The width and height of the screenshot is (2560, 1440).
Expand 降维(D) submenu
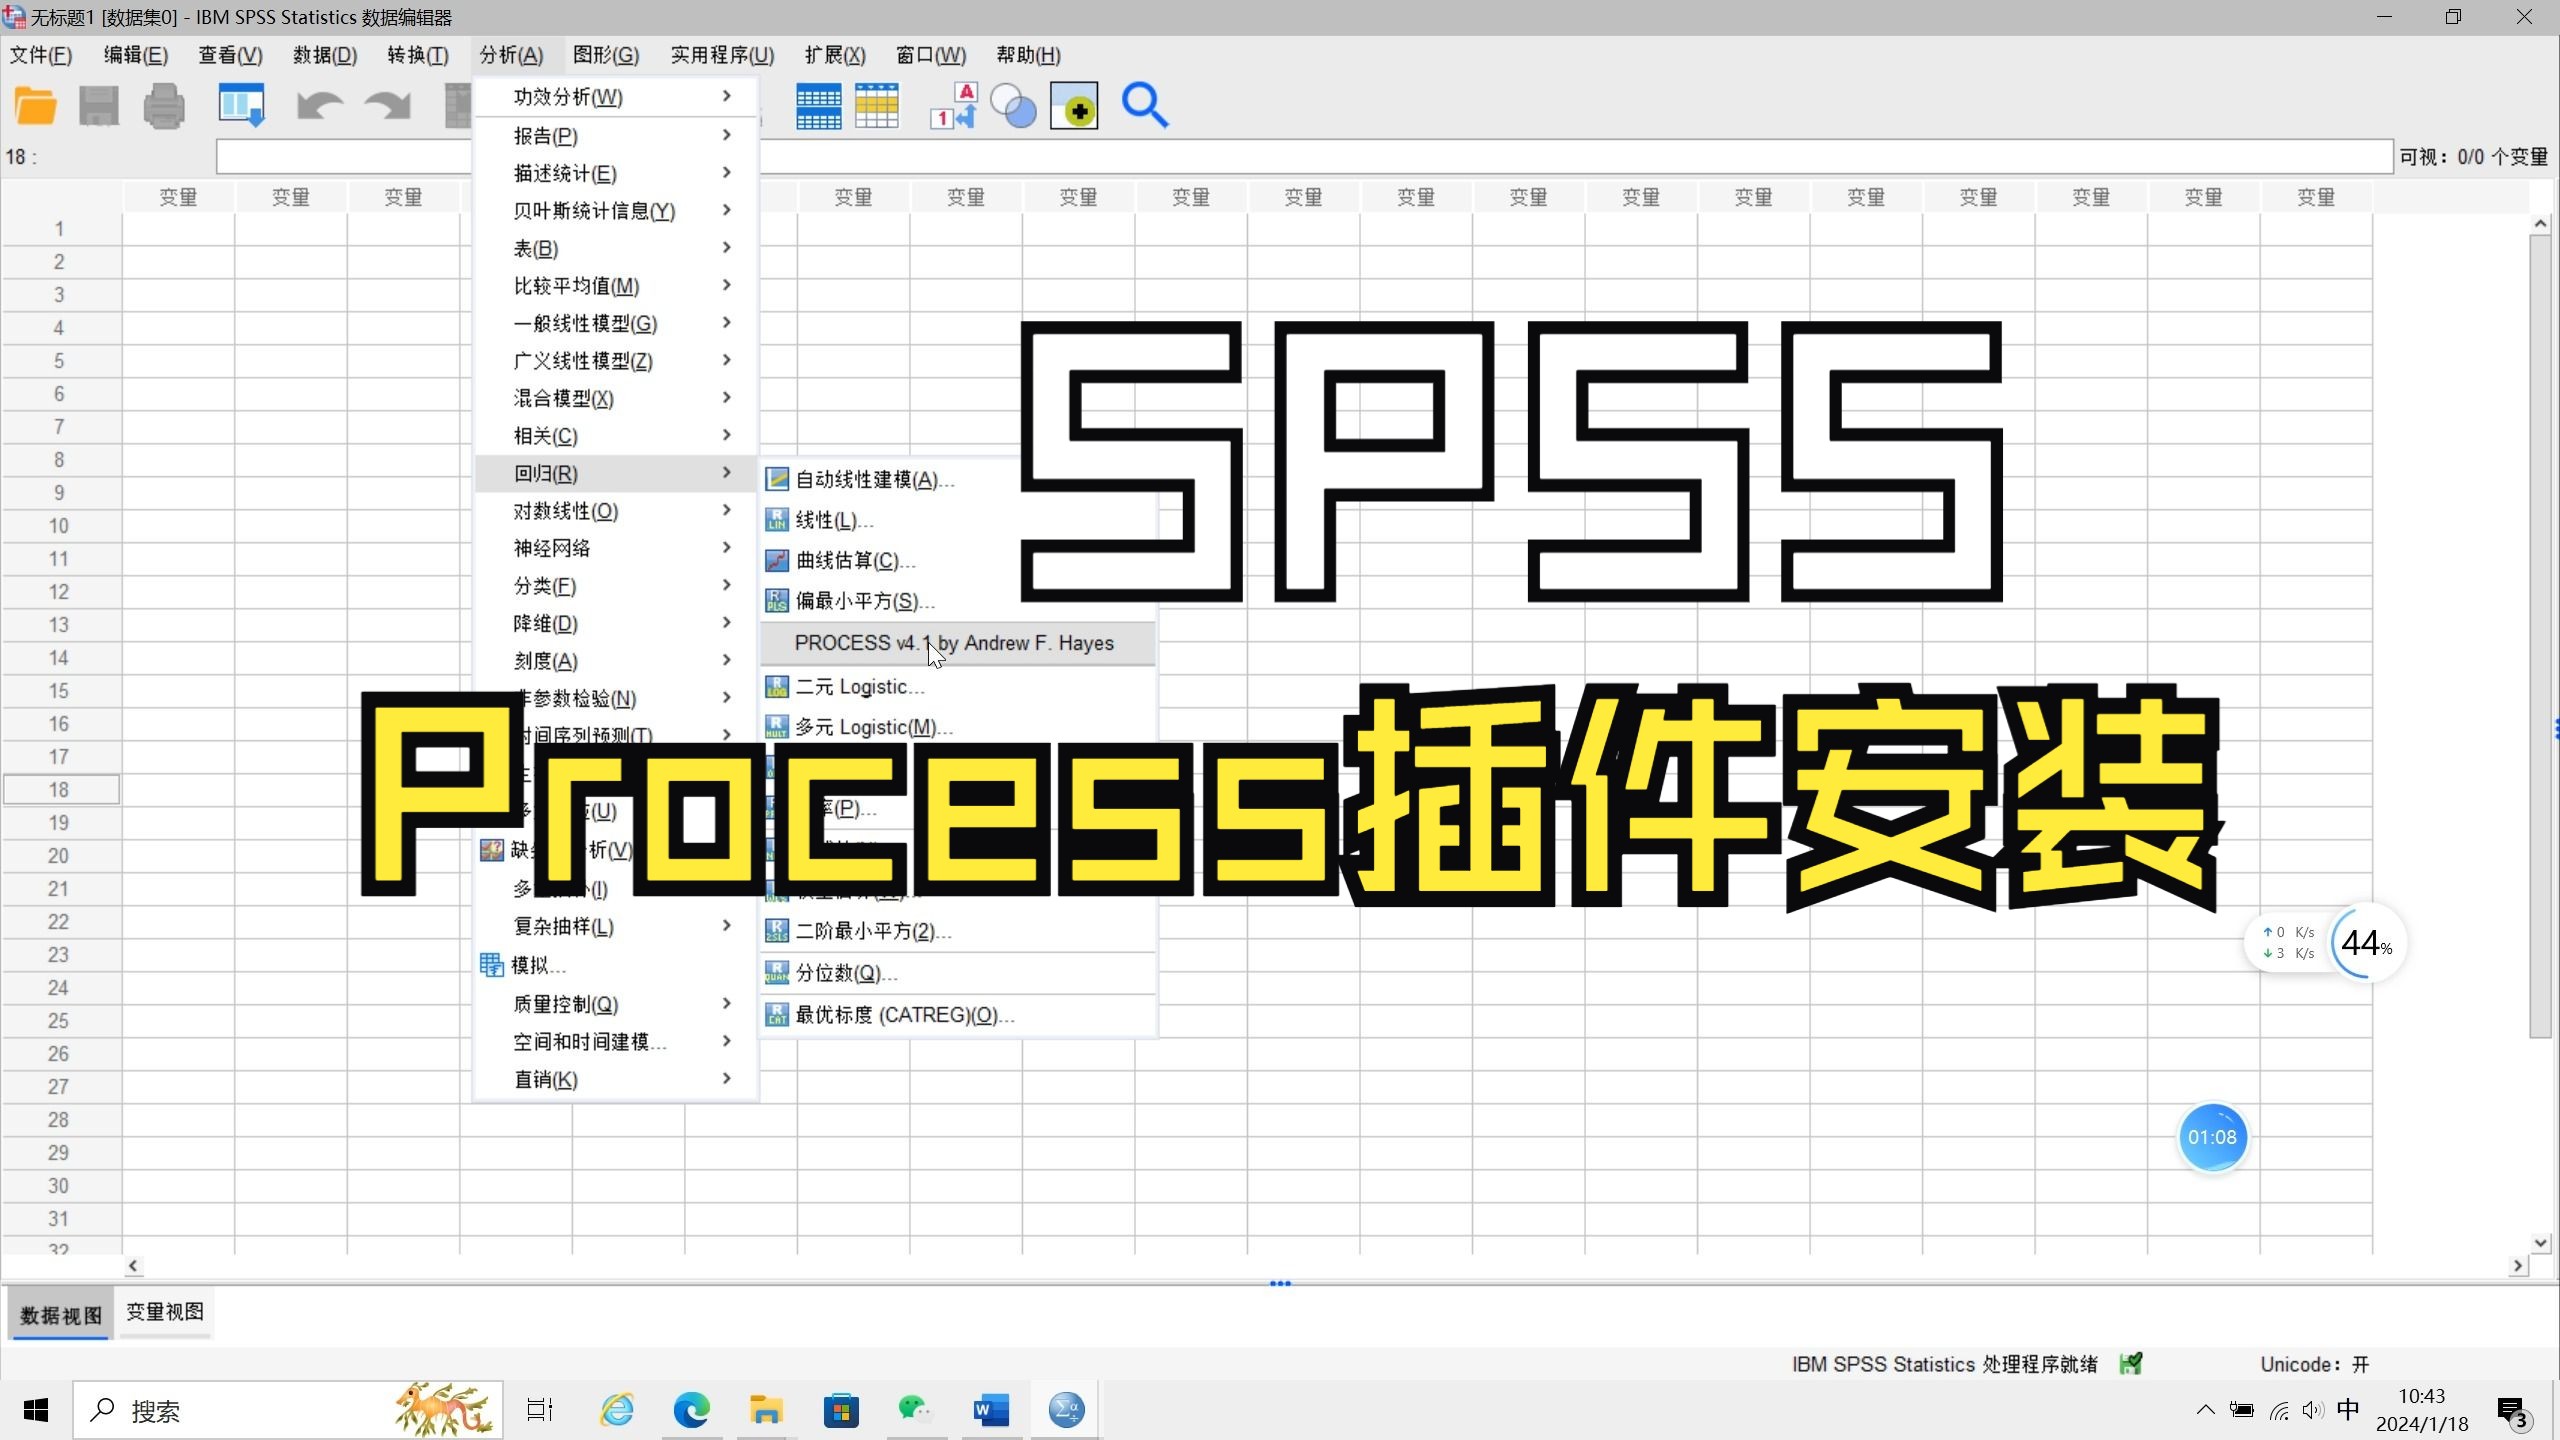[616, 624]
